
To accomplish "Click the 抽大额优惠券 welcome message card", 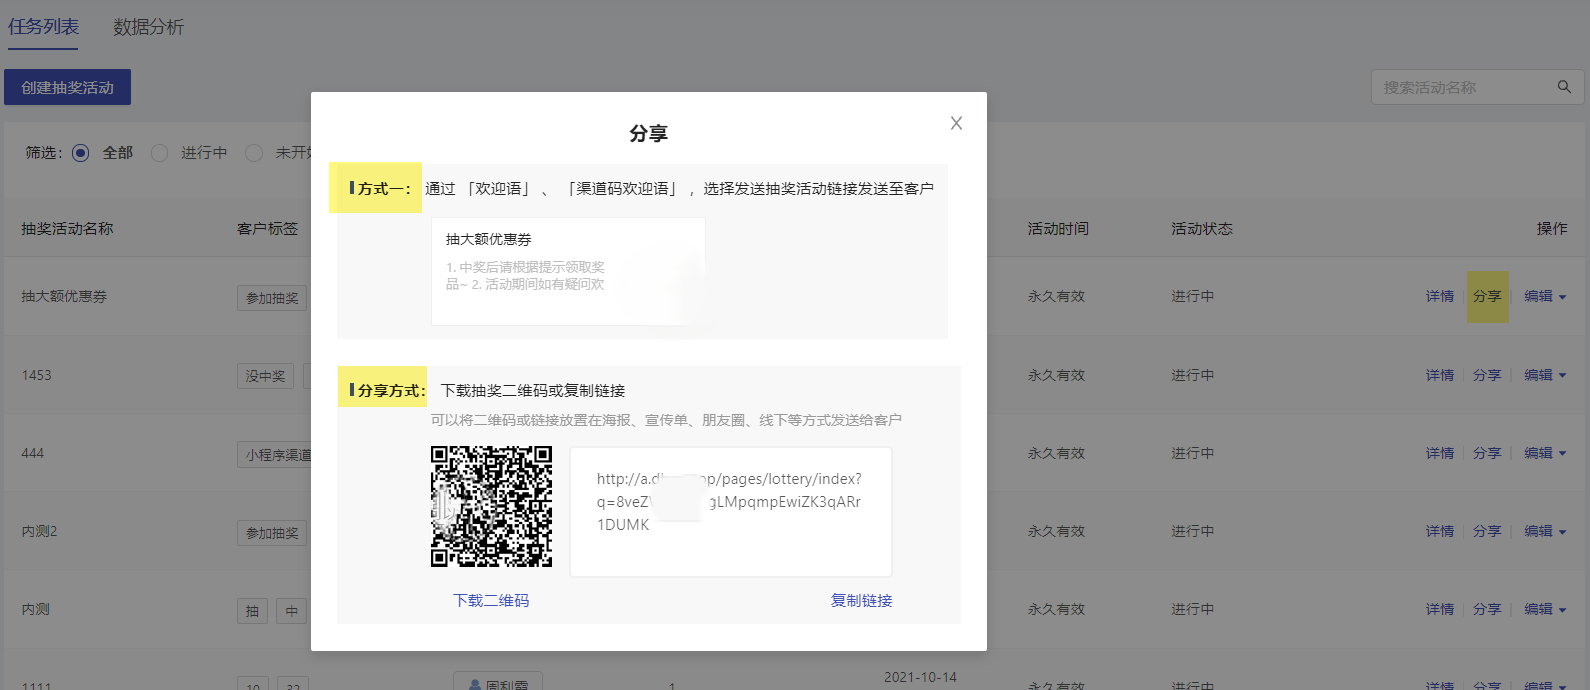I will pyautogui.click(x=568, y=271).
